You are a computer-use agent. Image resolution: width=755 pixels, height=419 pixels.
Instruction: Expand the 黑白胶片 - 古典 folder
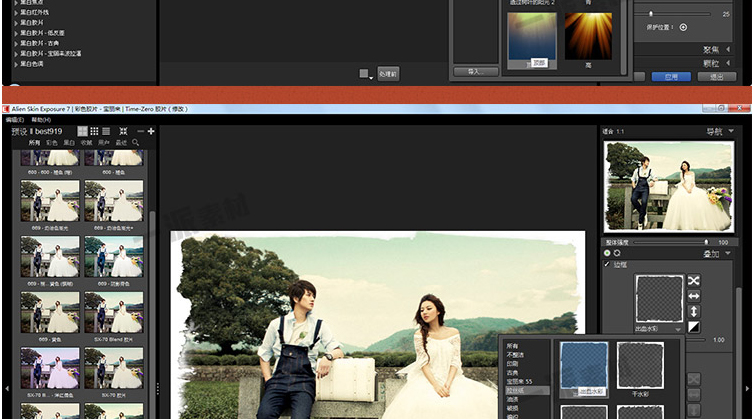[16, 44]
